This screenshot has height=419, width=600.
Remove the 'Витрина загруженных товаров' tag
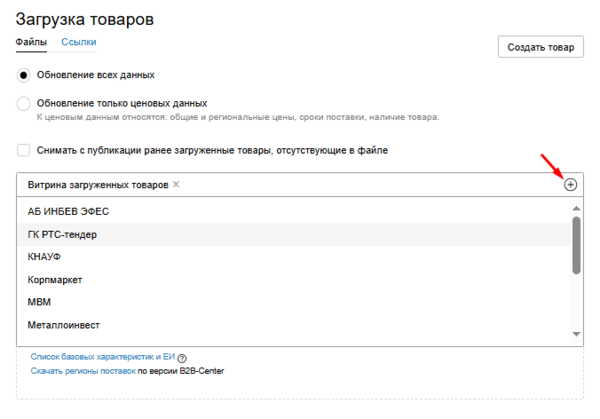tap(176, 184)
